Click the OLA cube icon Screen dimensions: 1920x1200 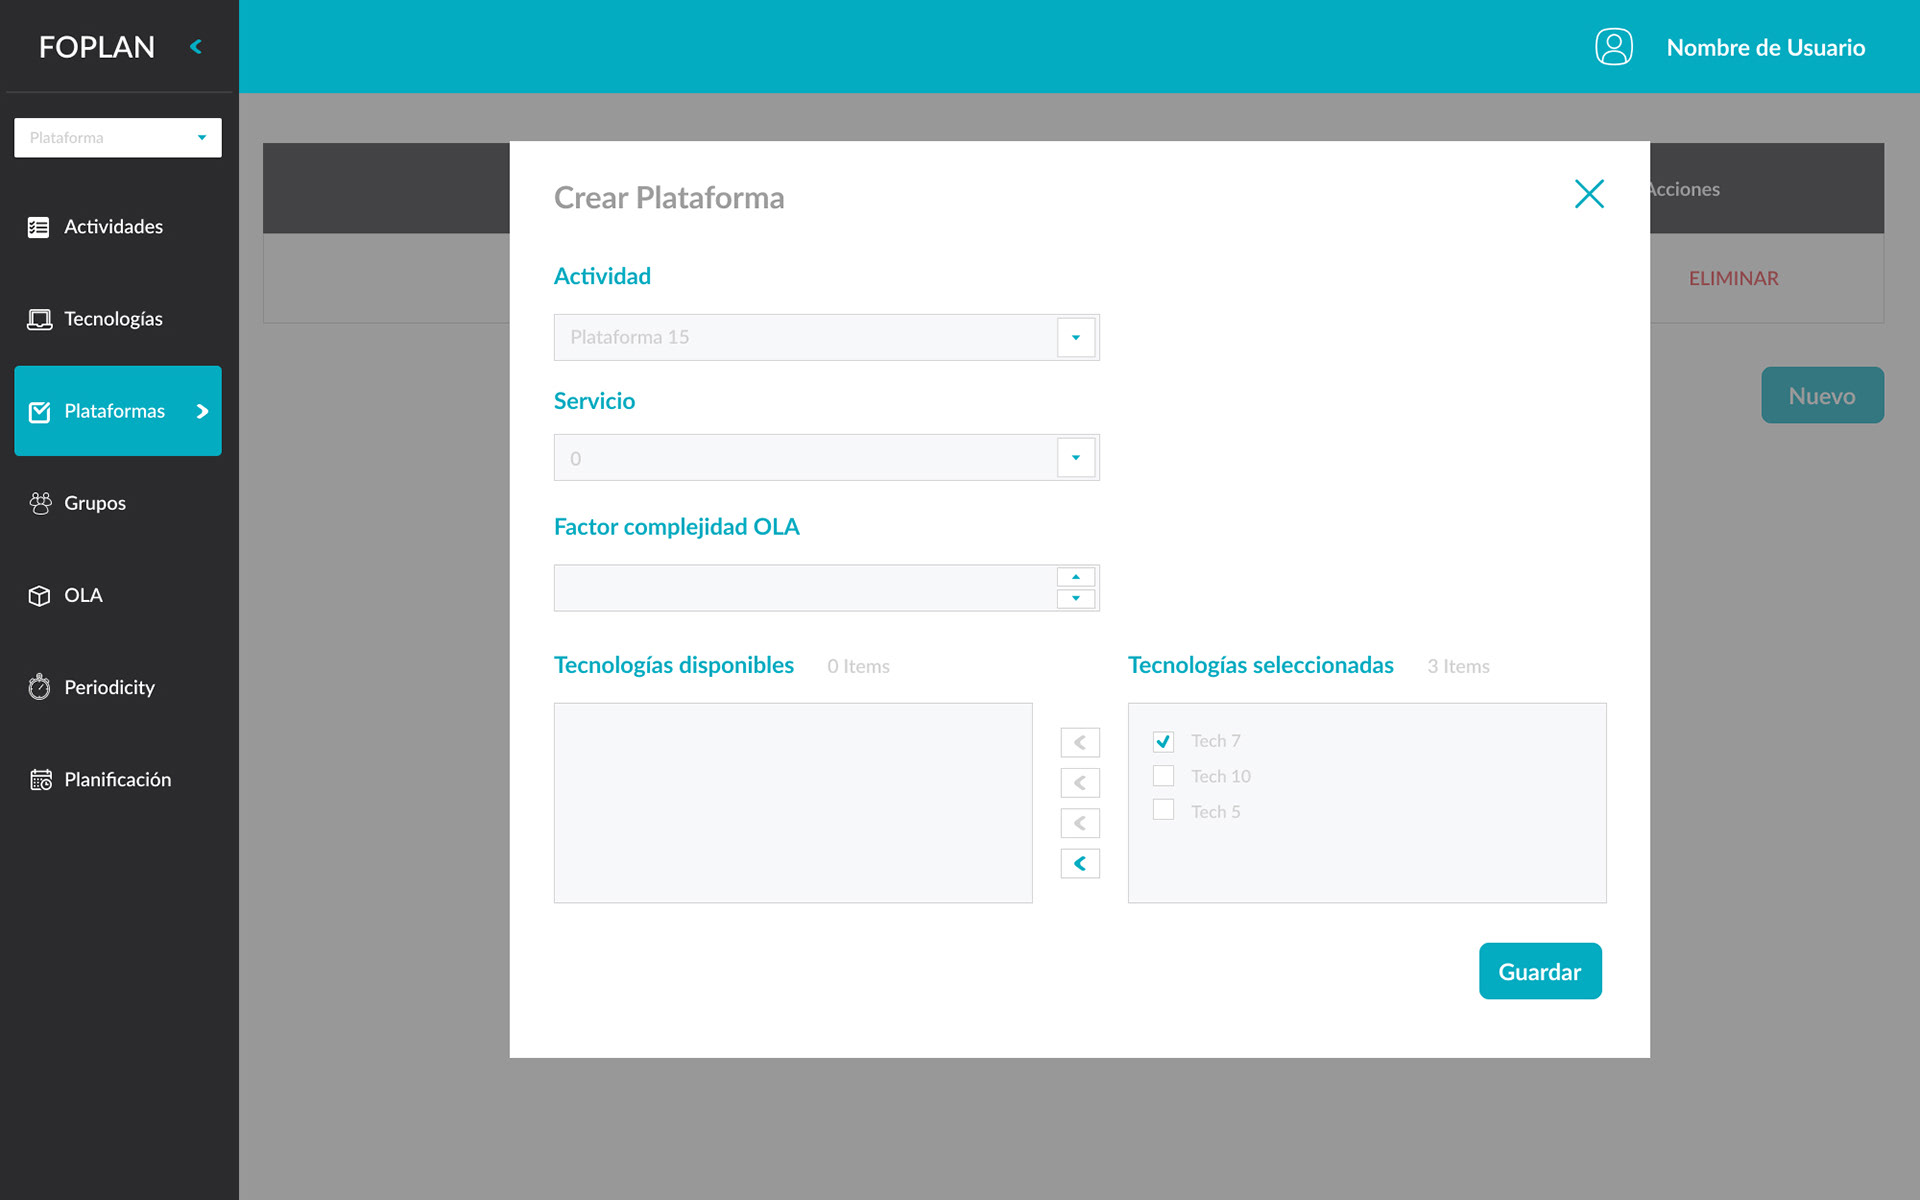pos(39,596)
